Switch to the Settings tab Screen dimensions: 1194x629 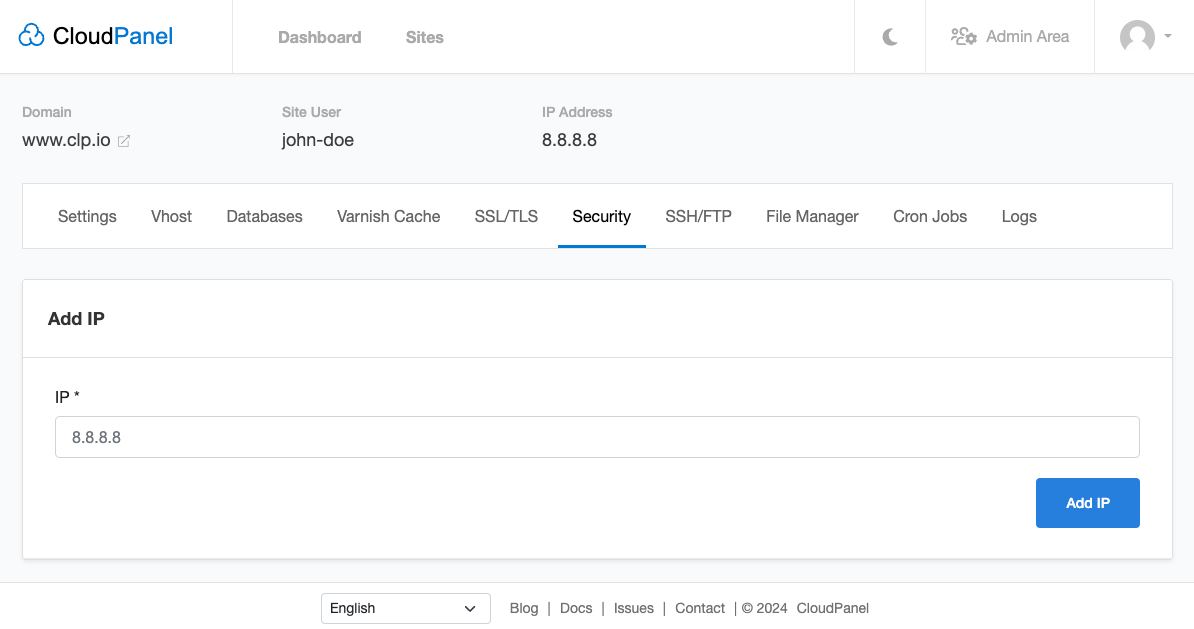pos(87,216)
